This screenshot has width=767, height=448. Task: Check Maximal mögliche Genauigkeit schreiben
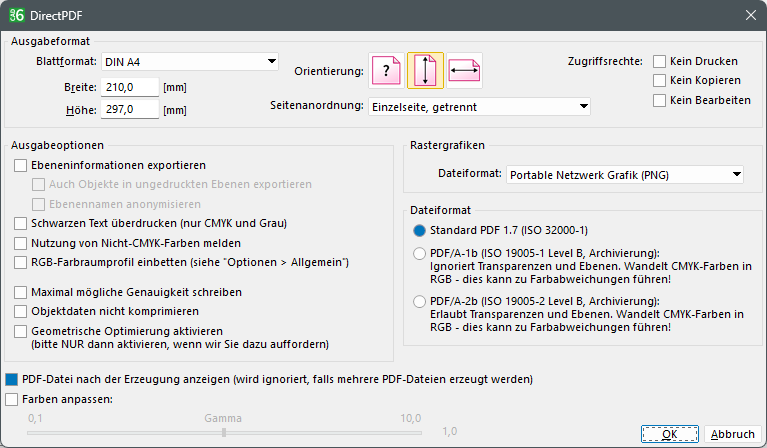21,292
